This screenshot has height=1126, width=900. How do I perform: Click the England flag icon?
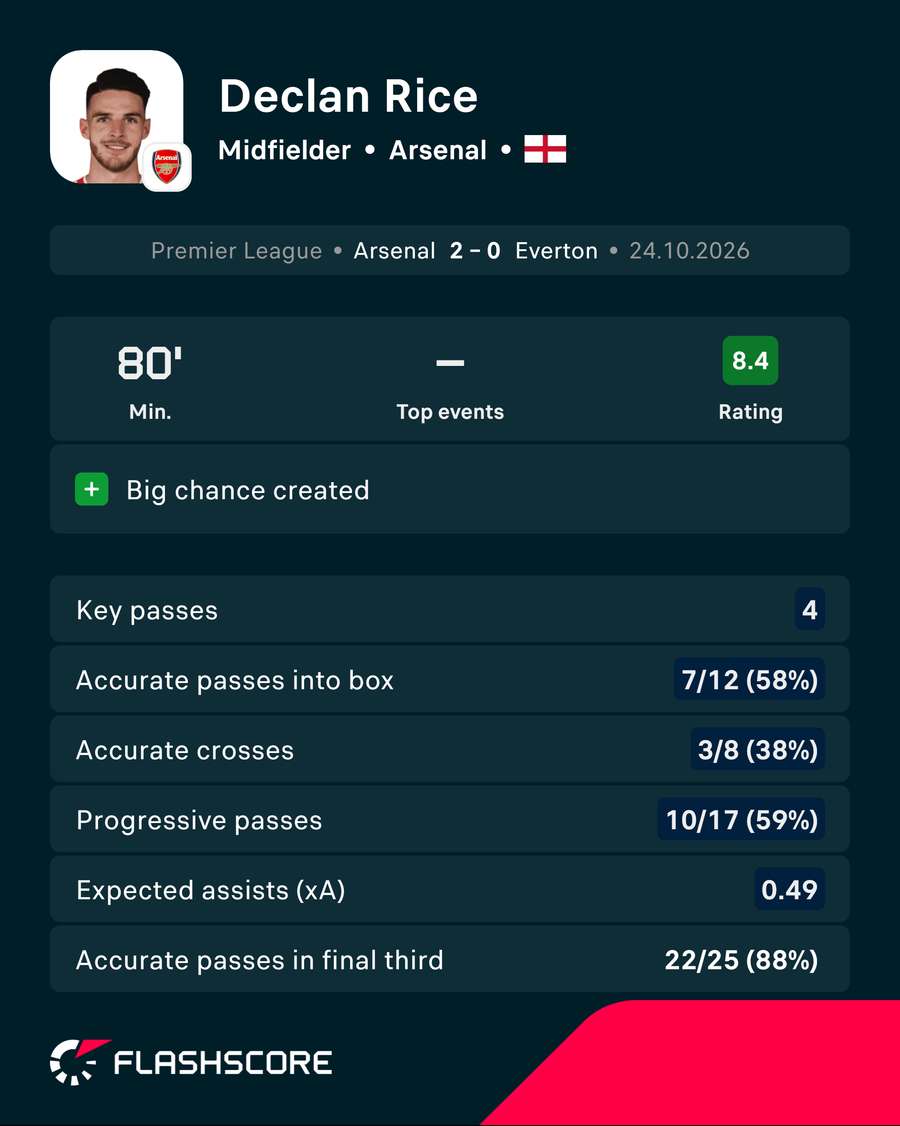pyautogui.click(x=545, y=149)
